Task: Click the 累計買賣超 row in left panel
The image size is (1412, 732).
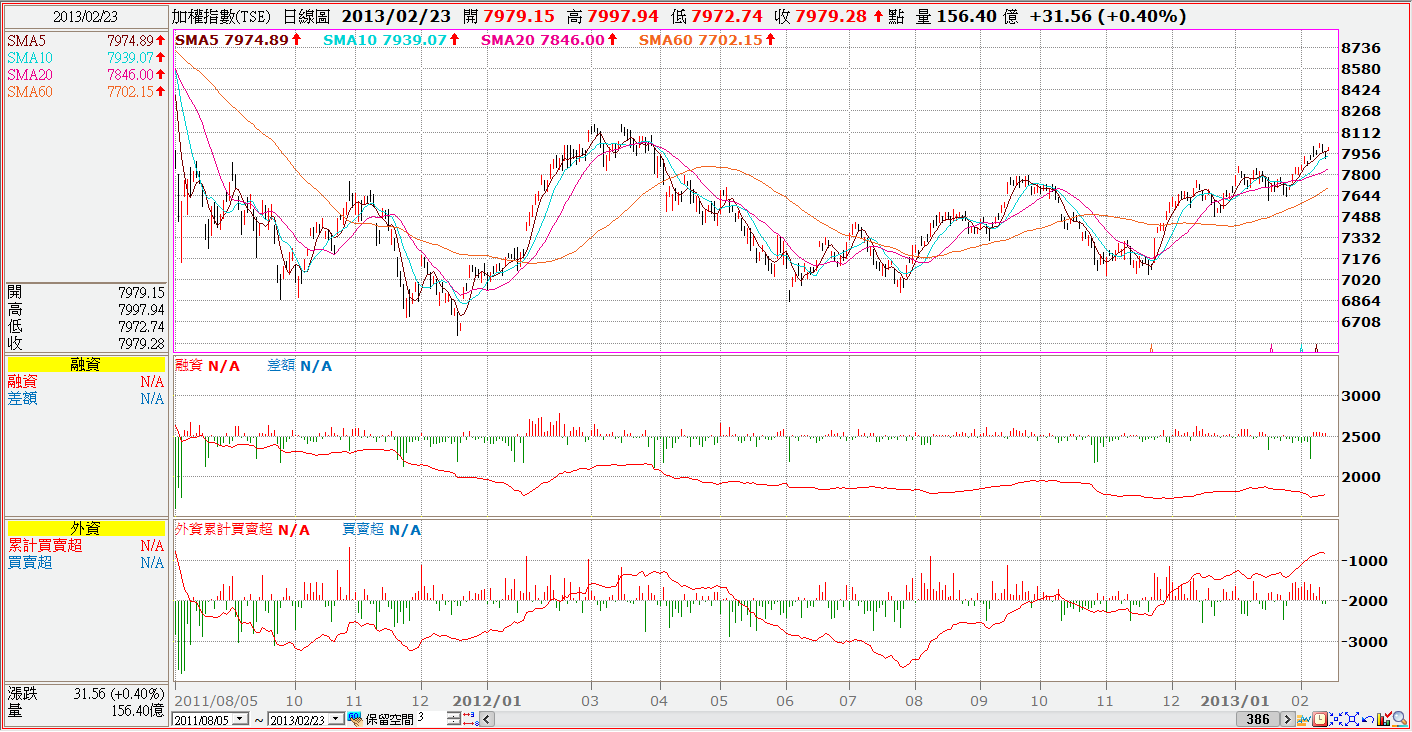Action: (x=85, y=546)
